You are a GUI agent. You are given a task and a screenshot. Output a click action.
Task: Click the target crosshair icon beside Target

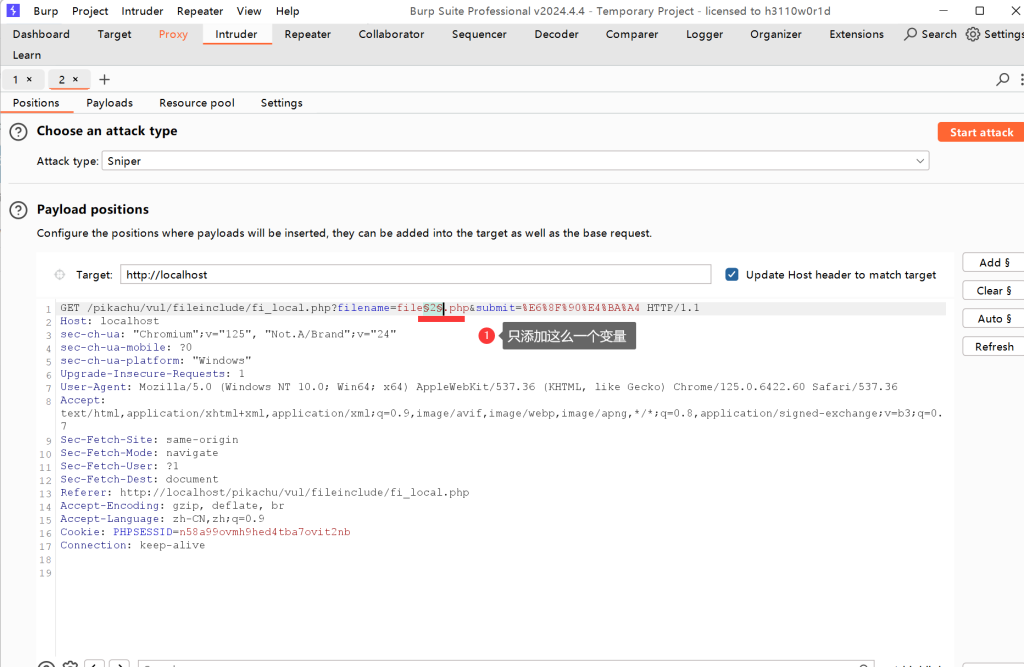click(59, 274)
